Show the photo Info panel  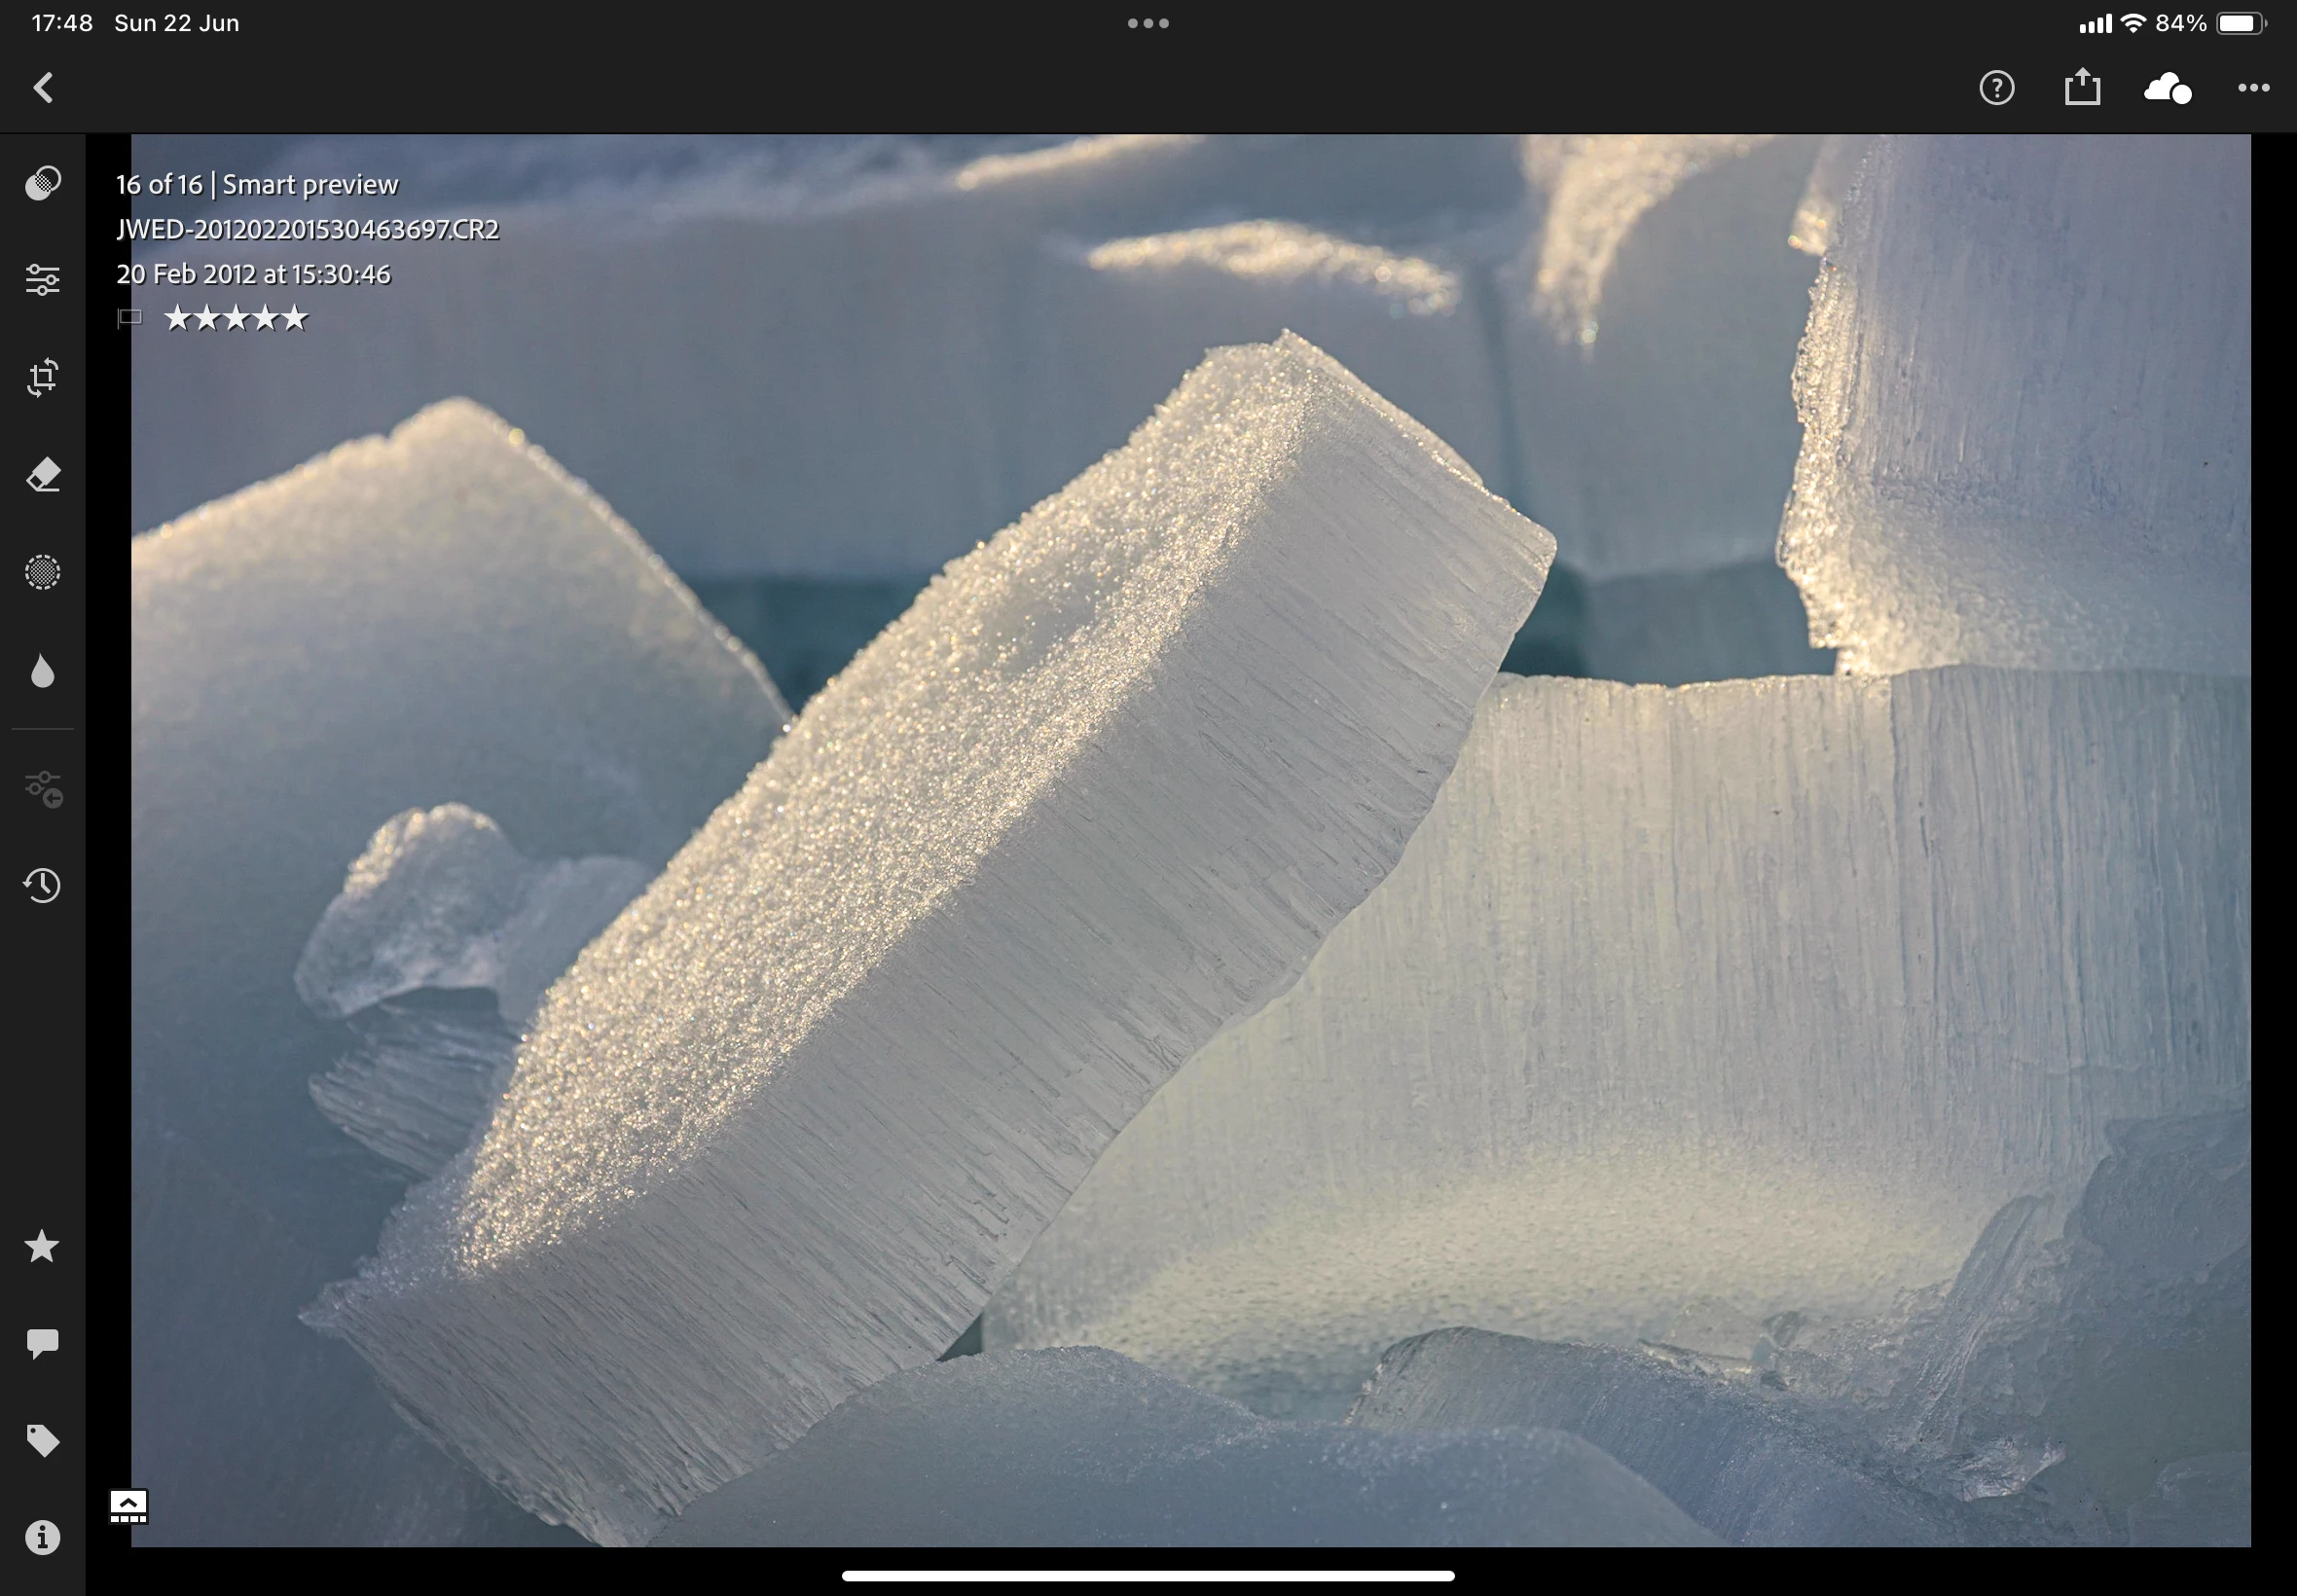[x=42, y=1537]
